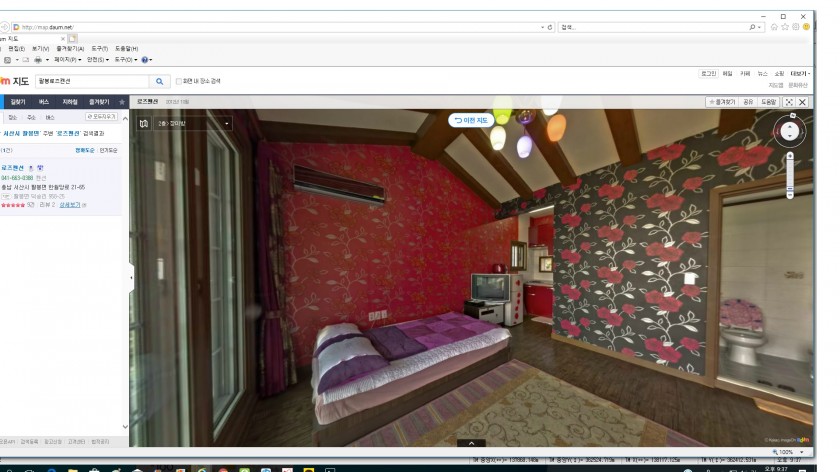Click the browser address bar

(x=276, y=27)
